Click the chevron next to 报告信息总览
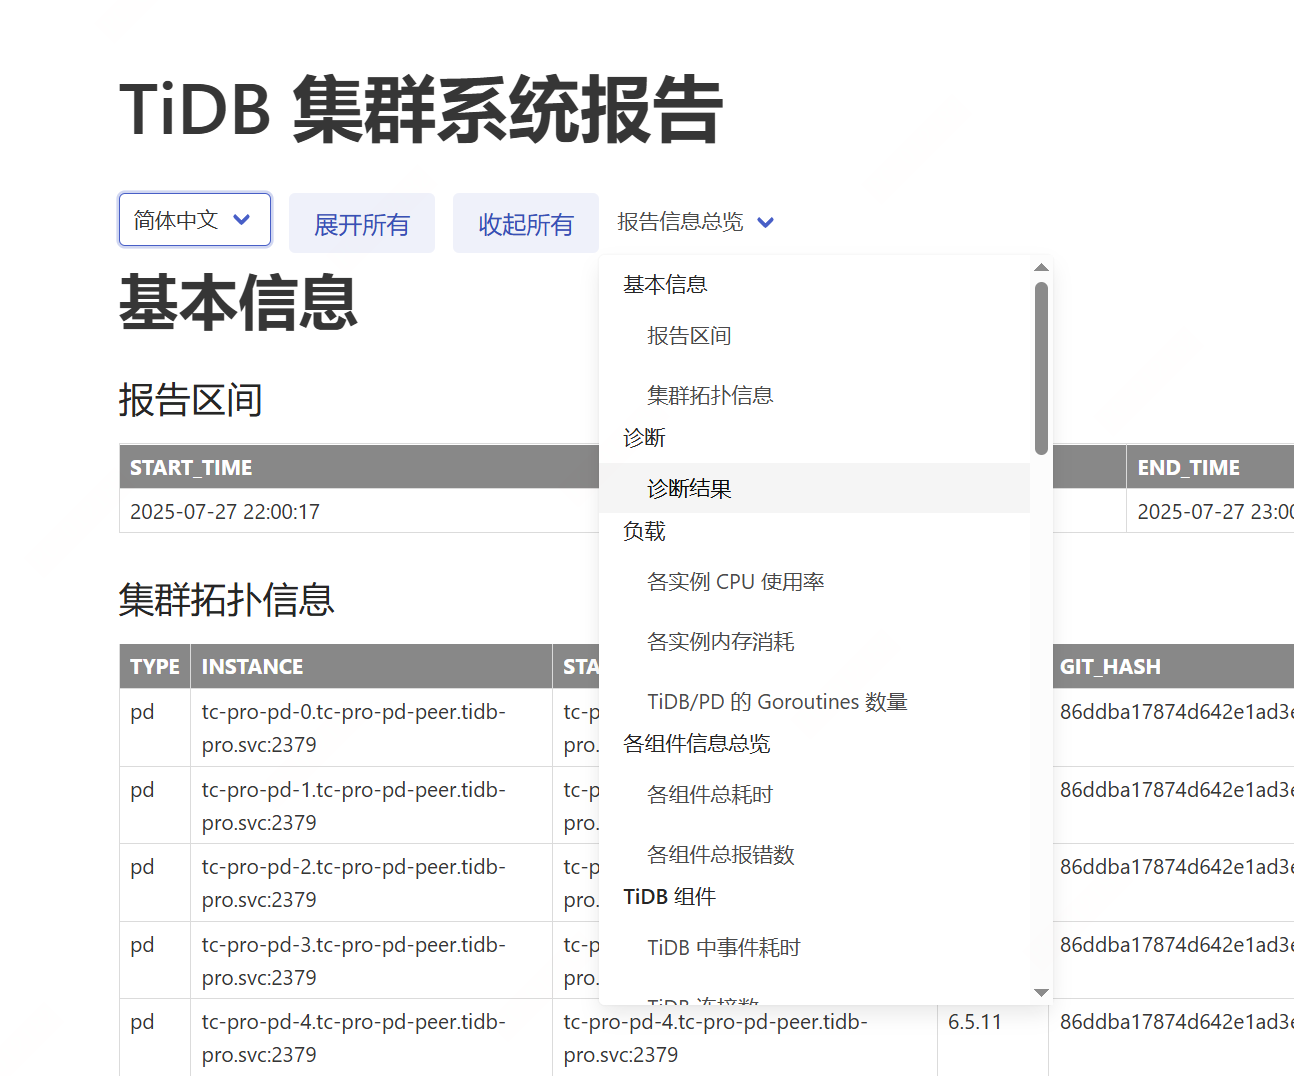This screenshot has width=1294, height=1076. point(766,223)
